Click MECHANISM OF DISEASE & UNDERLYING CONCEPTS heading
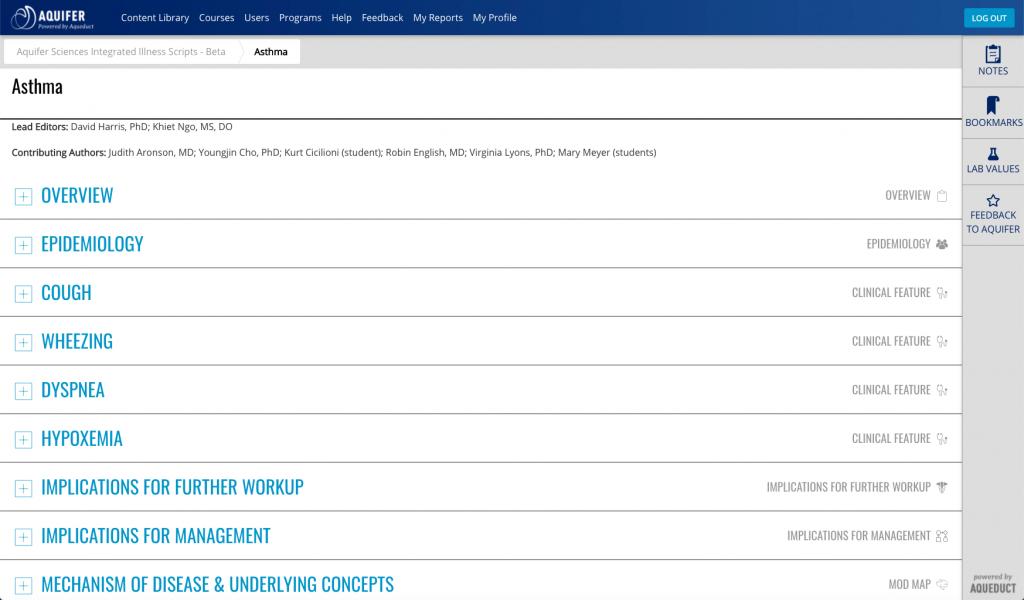The height and width of the screenshot is (600, 1024). pyautogui.click(x=217, y=584)
